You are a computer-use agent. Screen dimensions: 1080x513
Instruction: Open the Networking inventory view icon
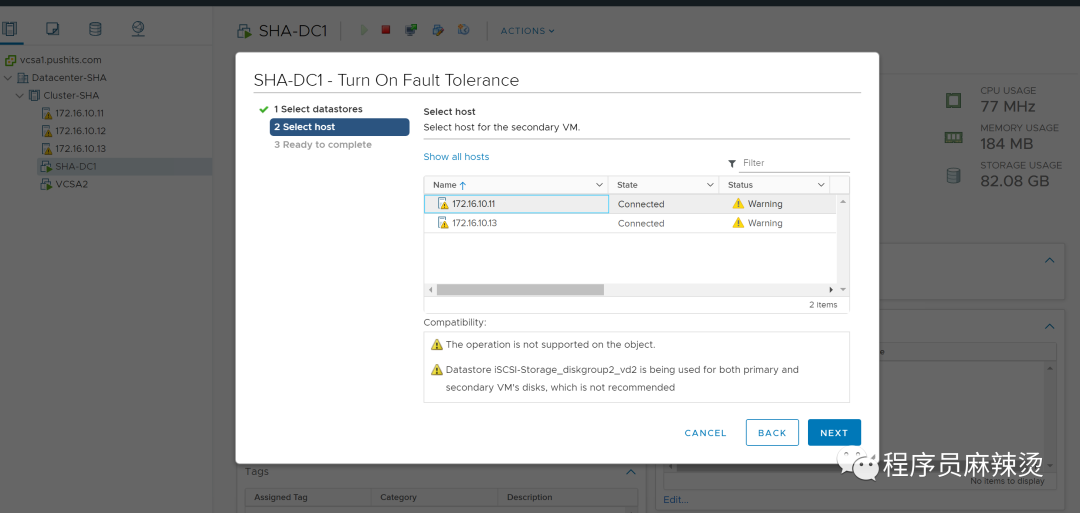click(x=138, y=29)
